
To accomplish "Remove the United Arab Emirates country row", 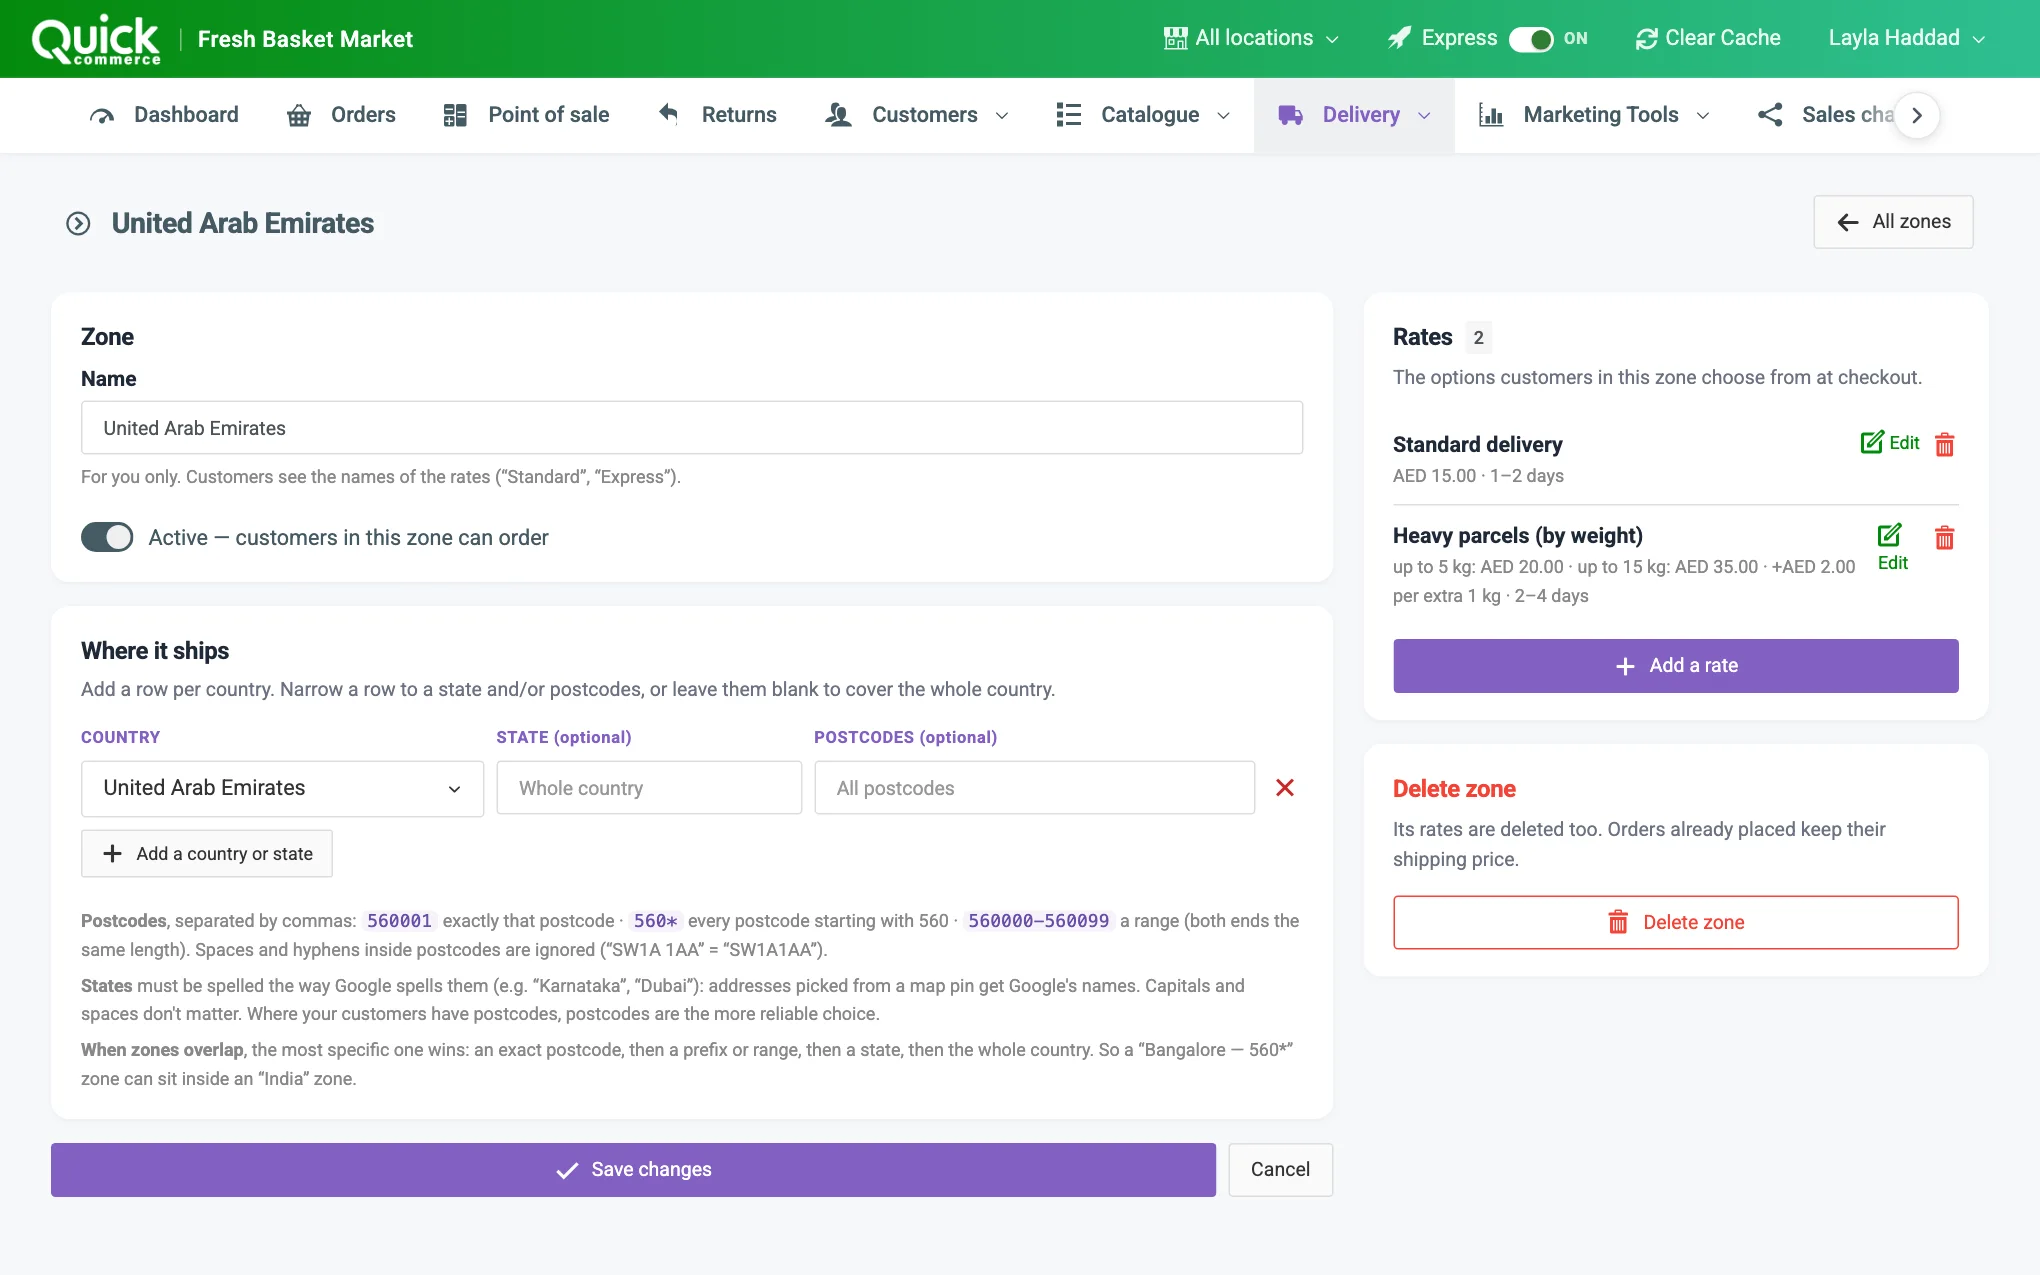I will 1285,788.
